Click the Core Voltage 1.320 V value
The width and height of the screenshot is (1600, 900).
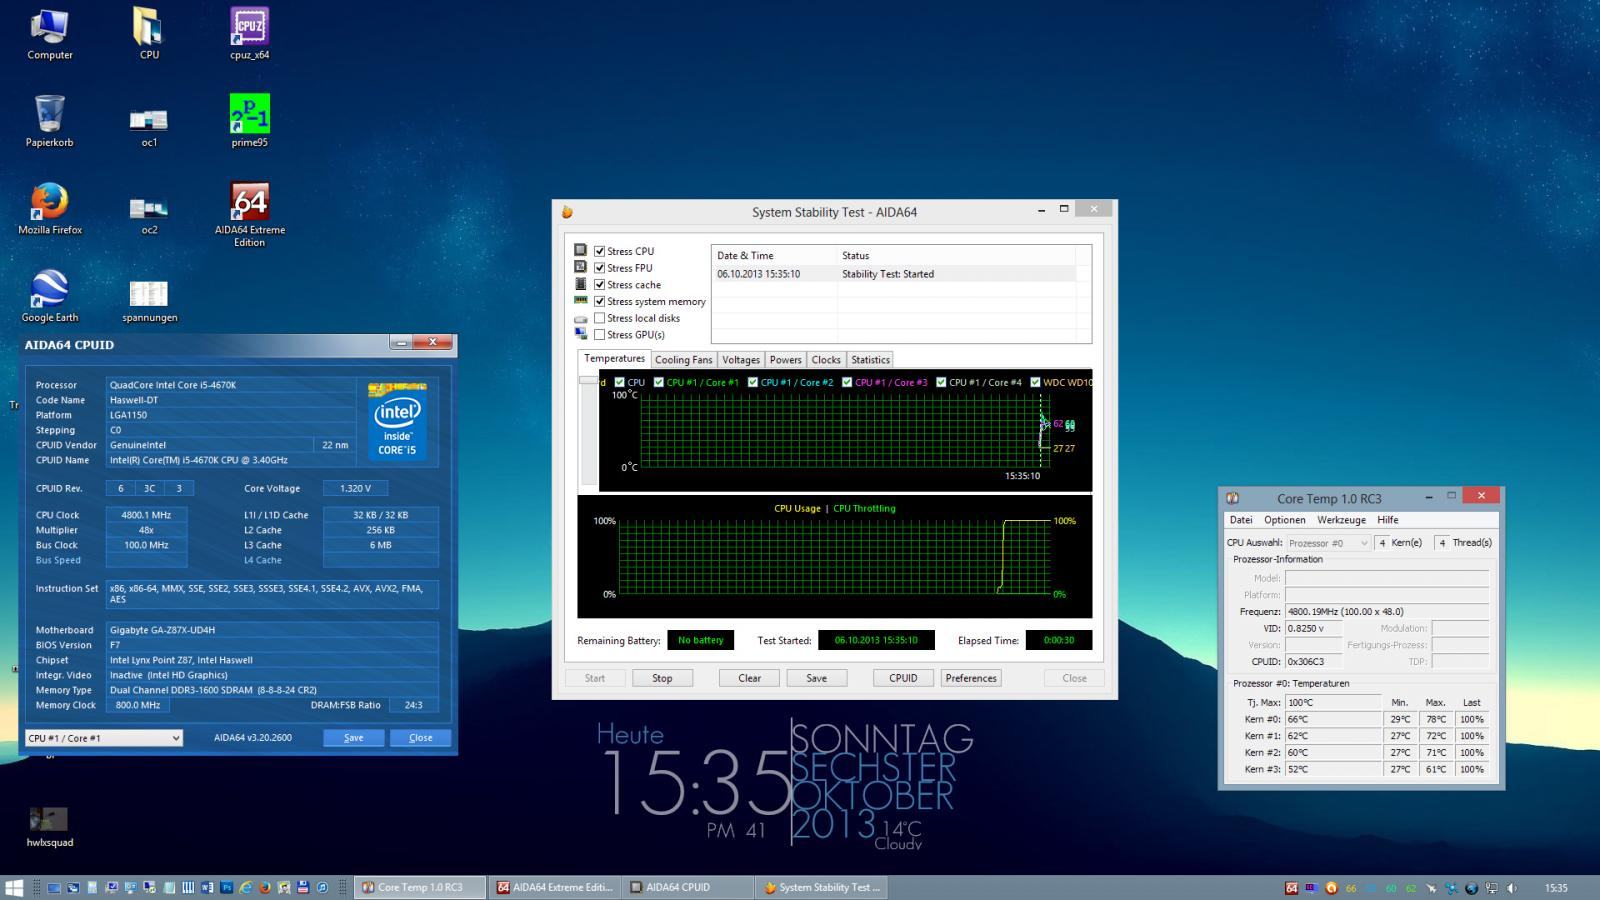pos(355,489)
